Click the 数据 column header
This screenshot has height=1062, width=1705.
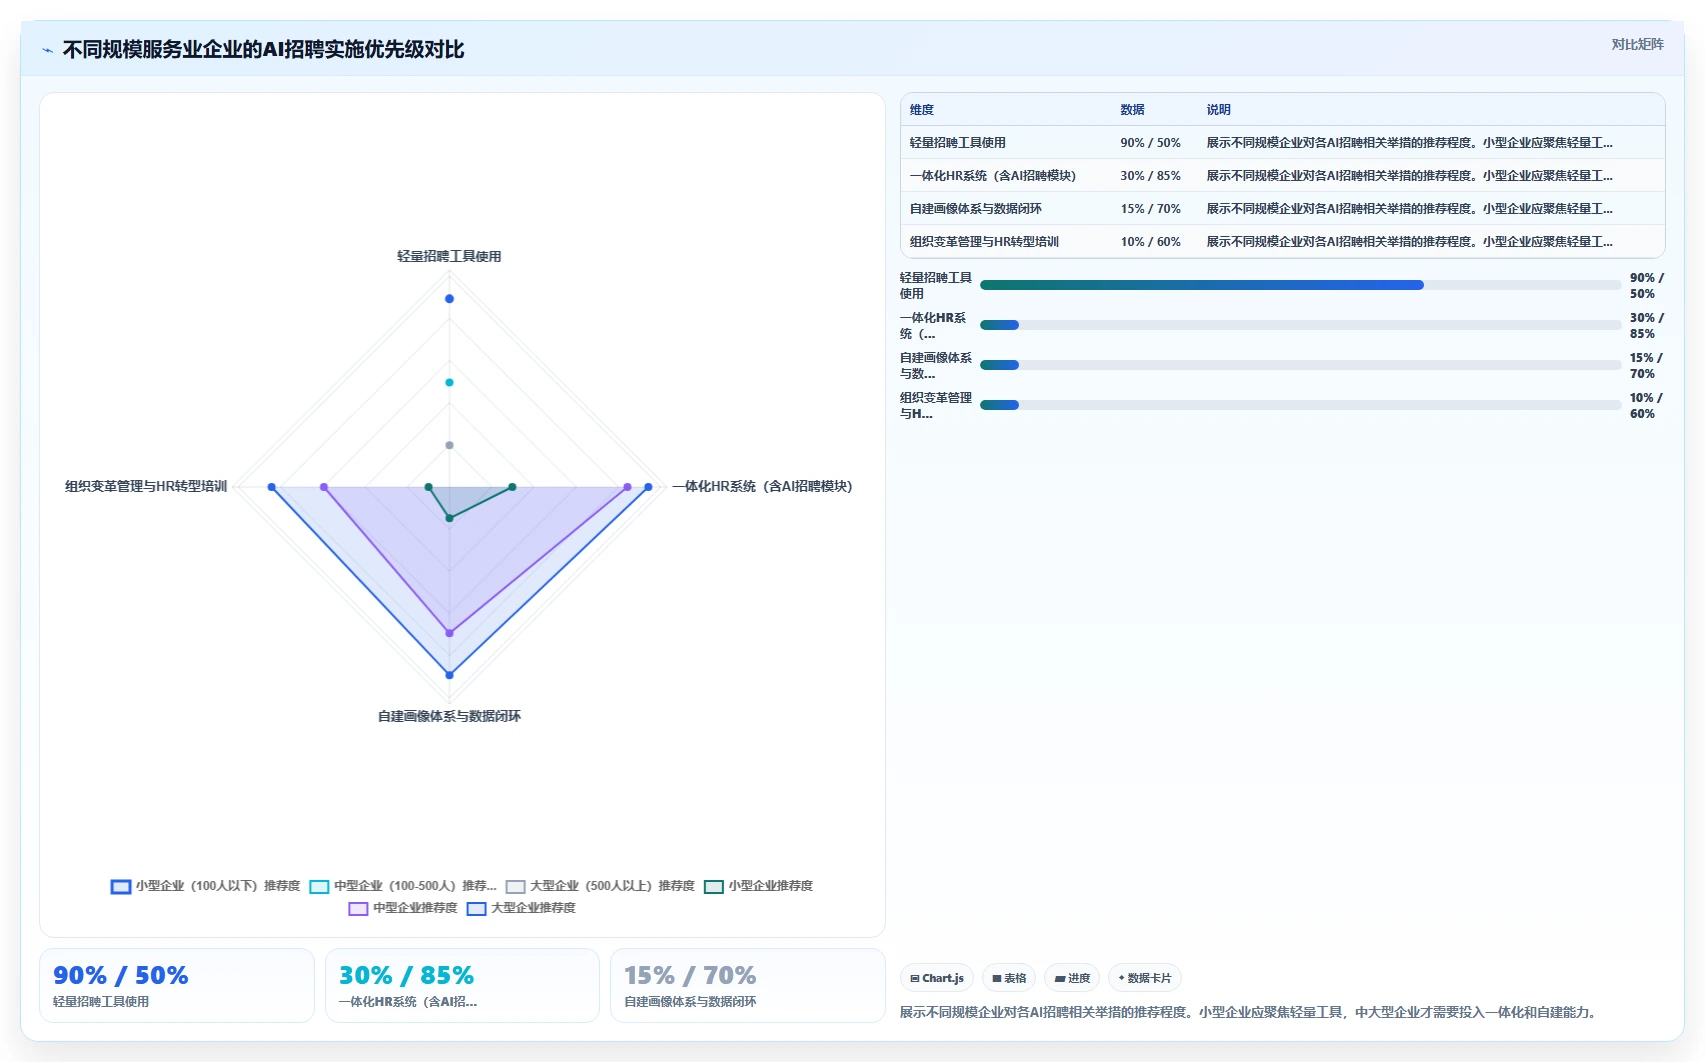point(1132,110)
